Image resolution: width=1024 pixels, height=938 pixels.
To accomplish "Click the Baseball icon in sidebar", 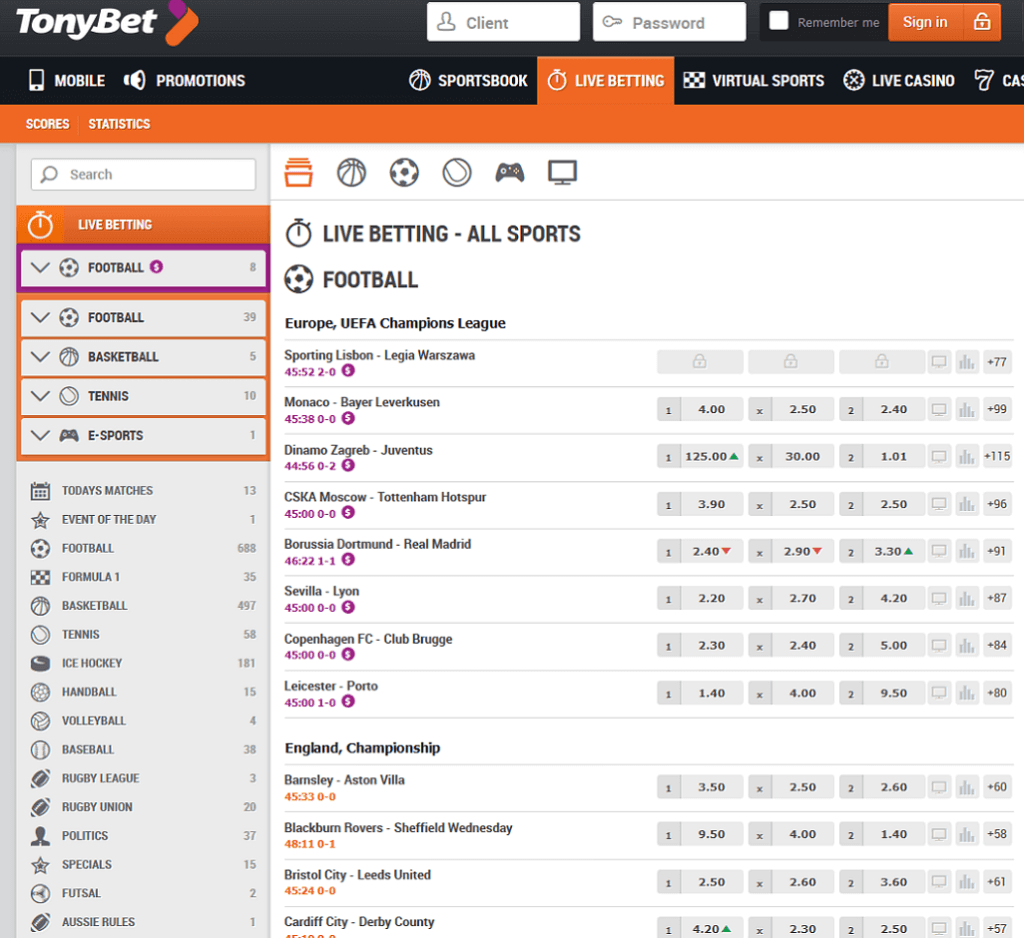I will (x=40, y=749).
